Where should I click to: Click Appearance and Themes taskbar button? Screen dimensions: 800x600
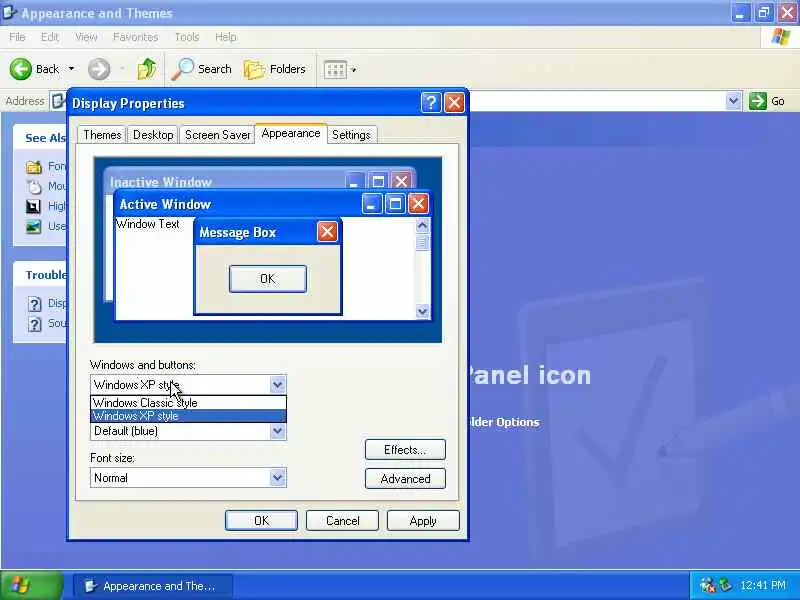tap(153, 586)
